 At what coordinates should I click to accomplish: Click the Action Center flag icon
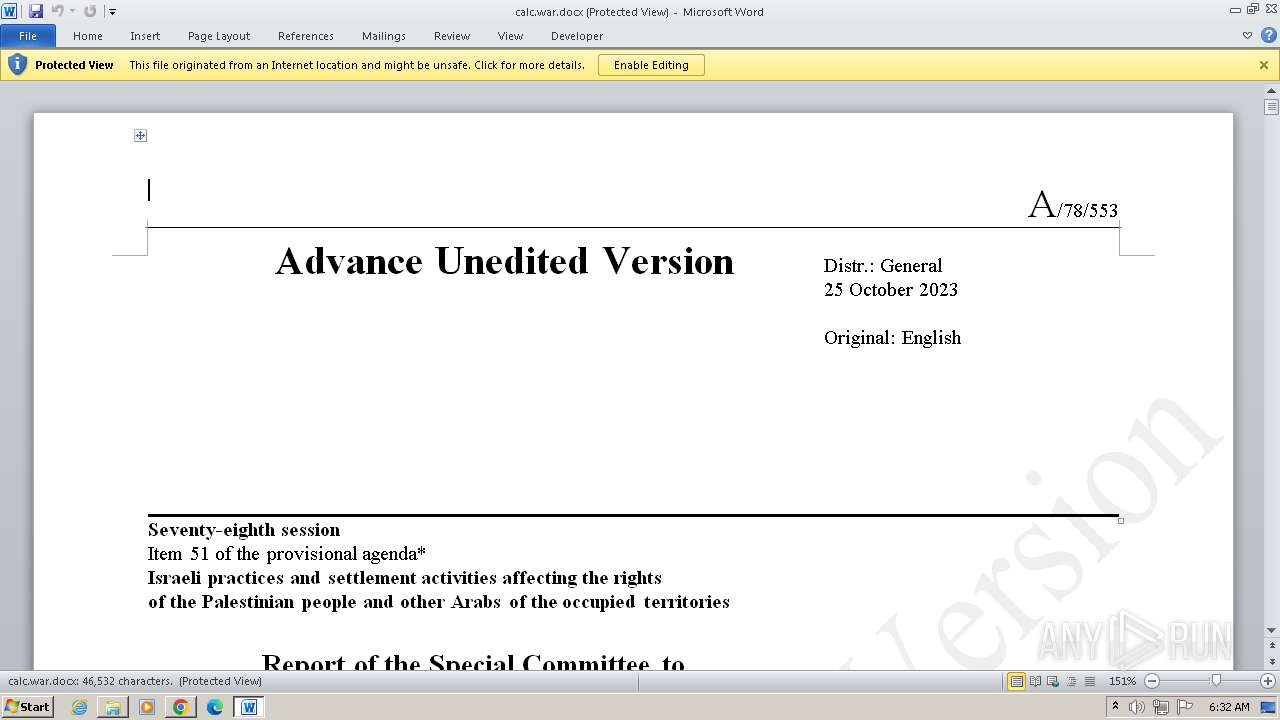coord(1183,707)
